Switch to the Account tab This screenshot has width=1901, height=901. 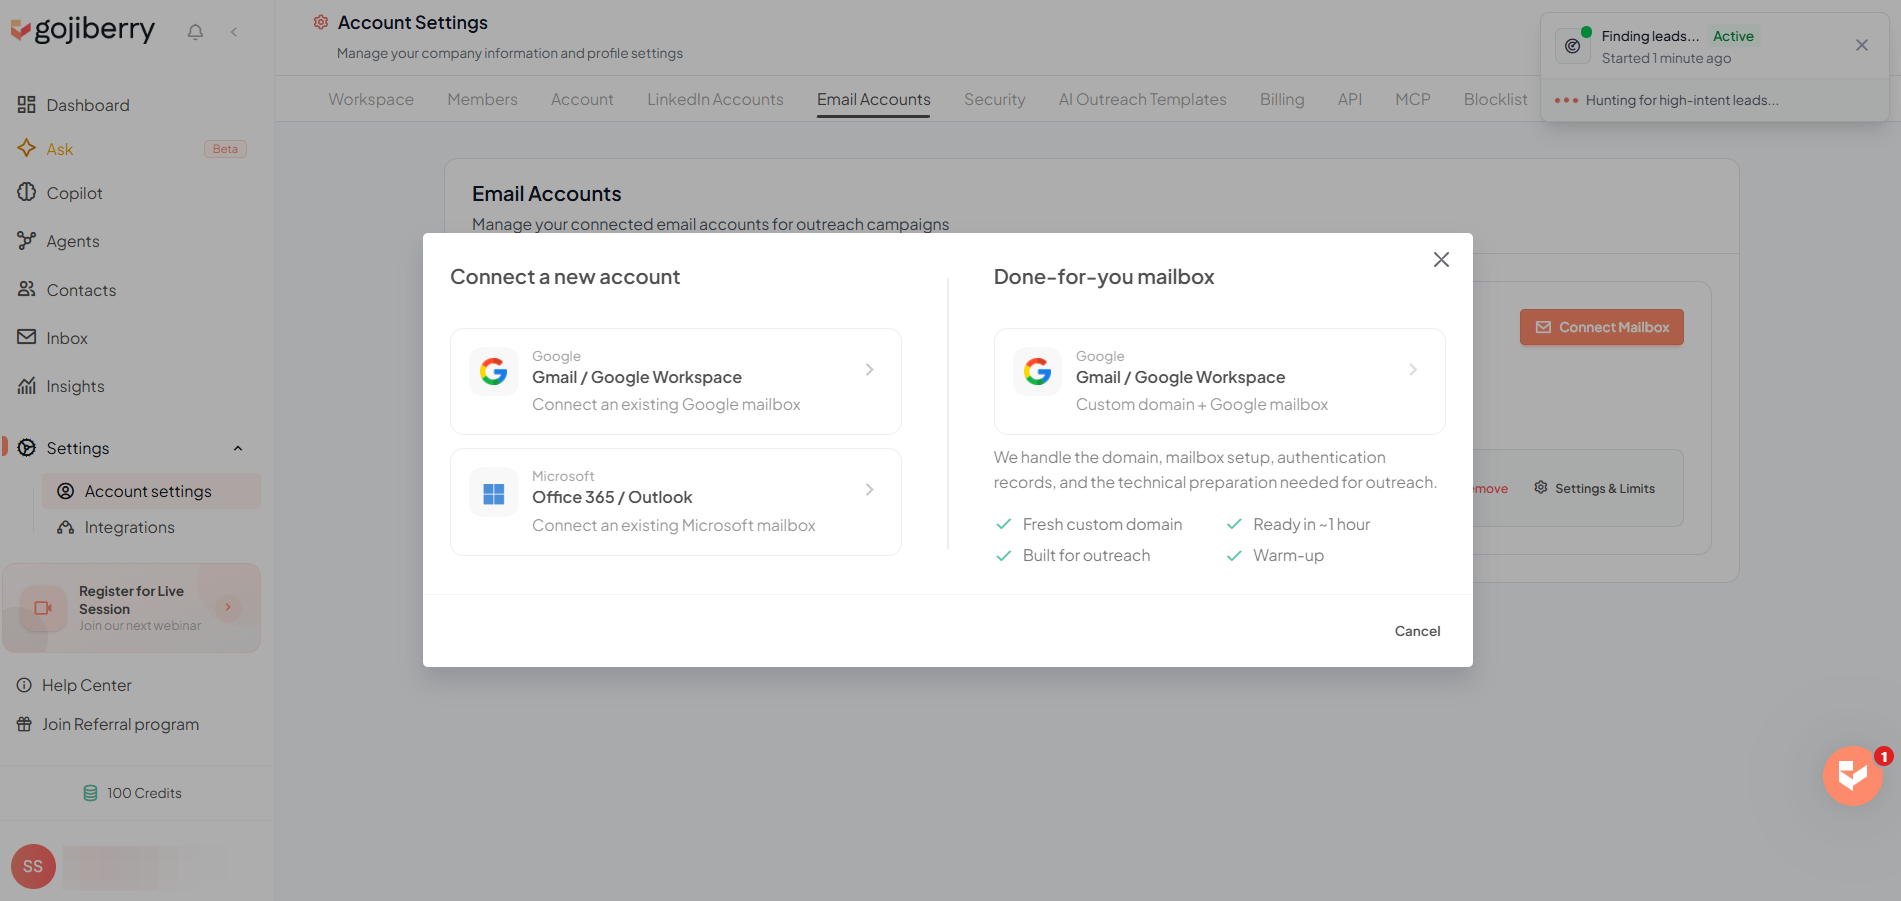point(582,99)
